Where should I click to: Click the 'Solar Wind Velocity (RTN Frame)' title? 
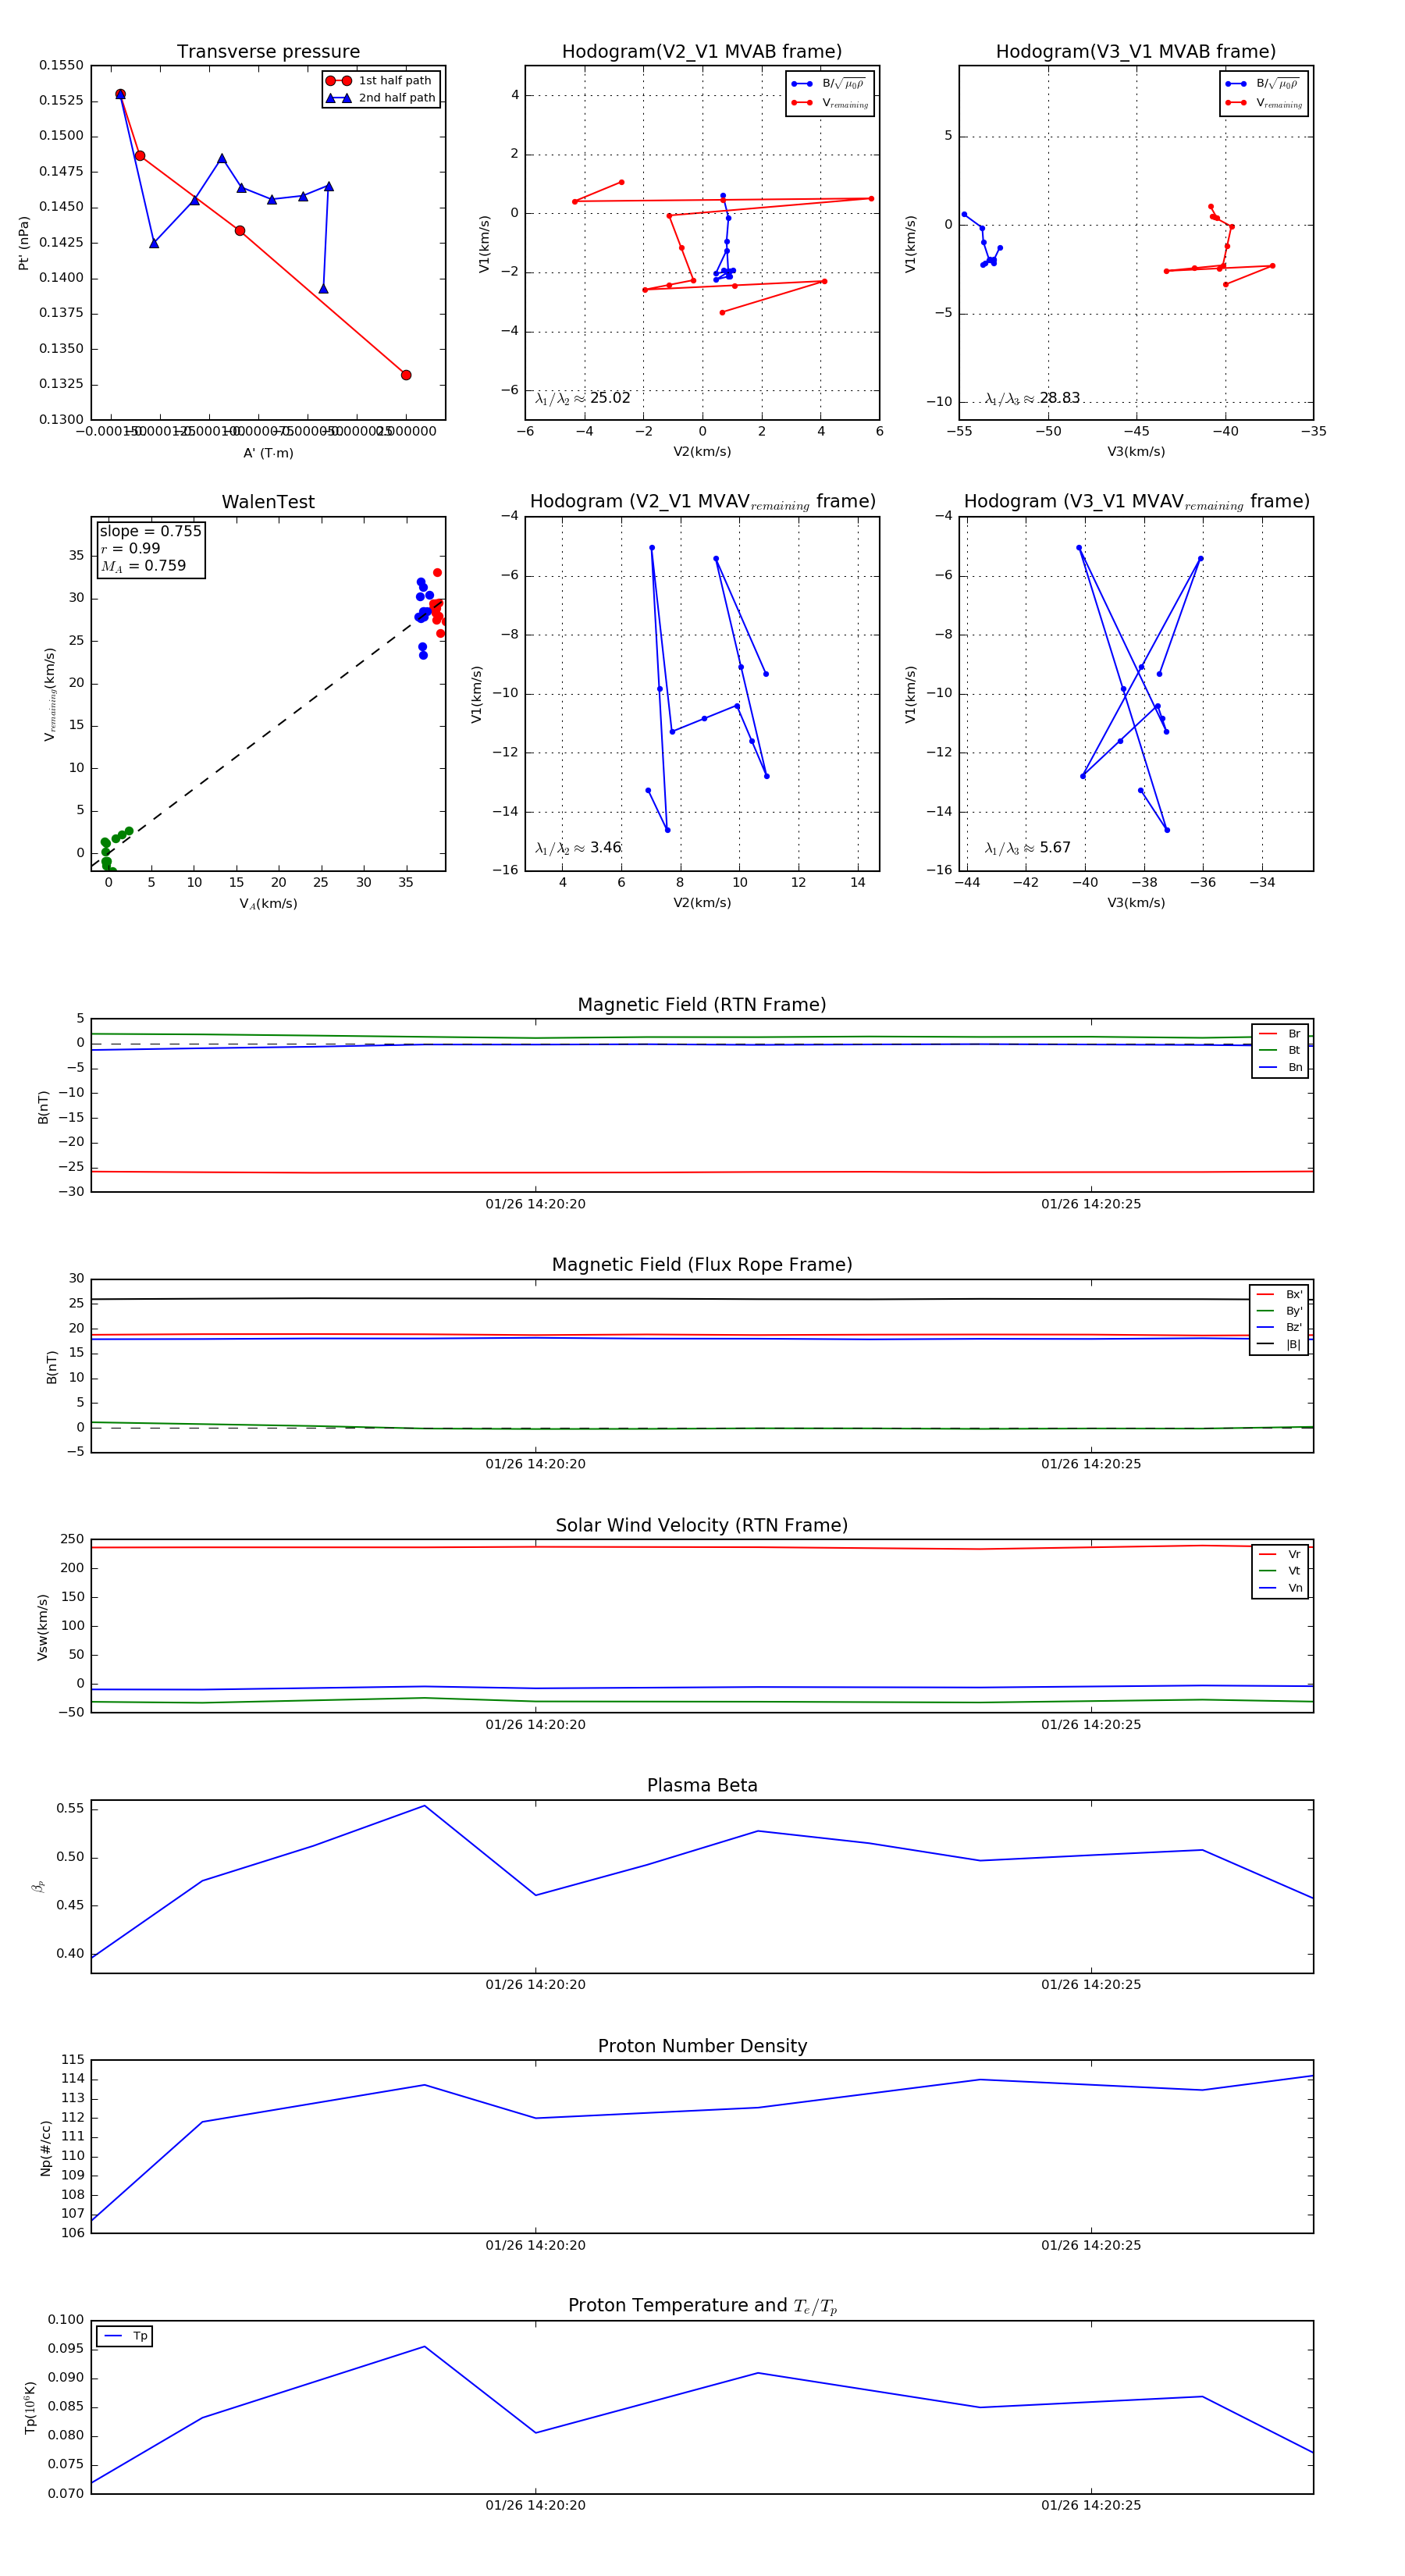702,1525
